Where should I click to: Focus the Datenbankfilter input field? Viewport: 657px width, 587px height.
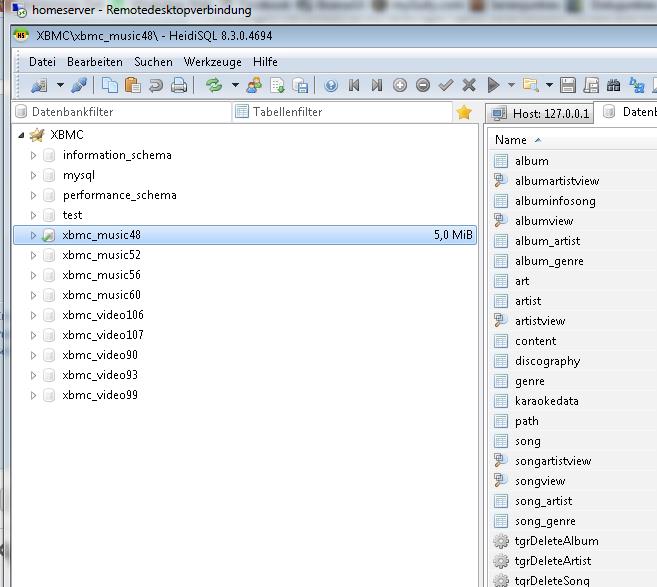122,112
